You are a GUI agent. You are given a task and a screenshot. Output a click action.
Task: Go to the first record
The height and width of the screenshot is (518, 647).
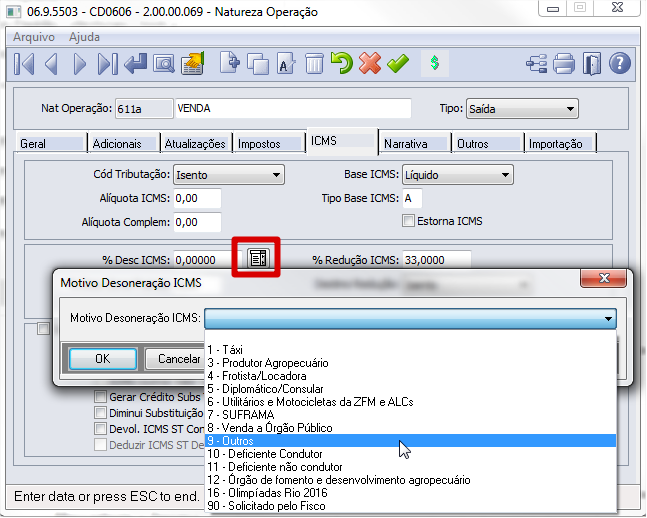(x=24, y=64)
